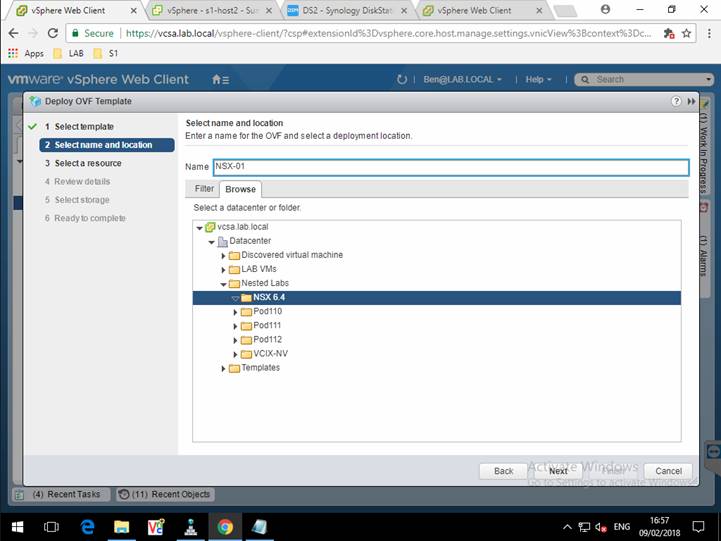Select the Pod110 folder
The image size is (721, 541).
pos(267,311)
